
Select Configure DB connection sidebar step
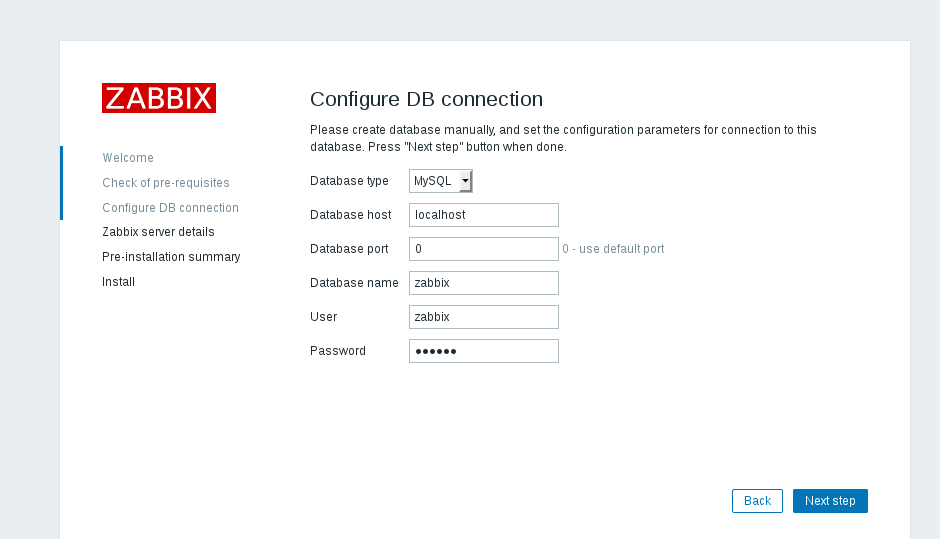point(170,207)
